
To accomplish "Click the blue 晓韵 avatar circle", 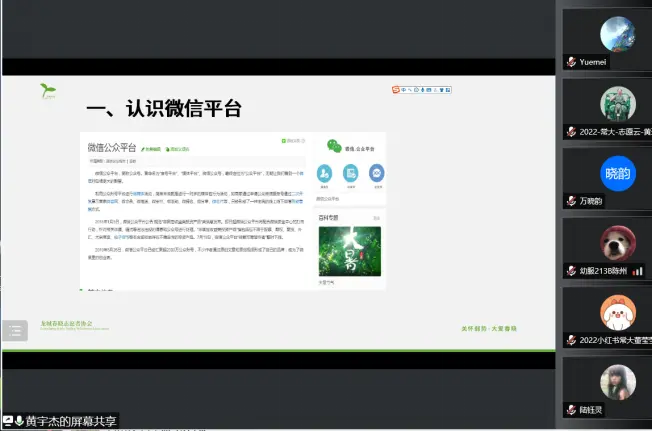I will [617, 173].
